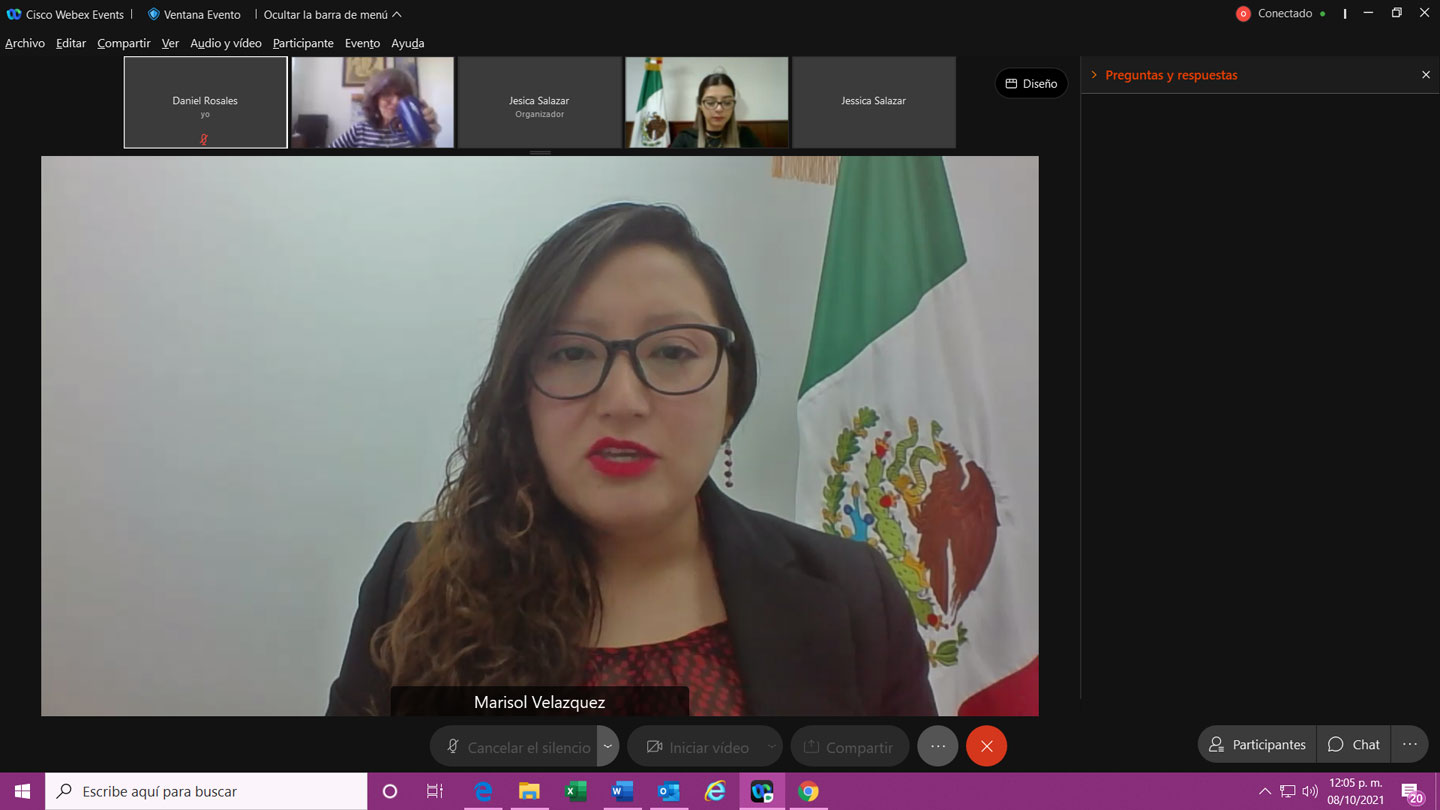Open panel options ellipsis next to Chat
This screenshot has width=1440, height=810.
pos(1410,744)
